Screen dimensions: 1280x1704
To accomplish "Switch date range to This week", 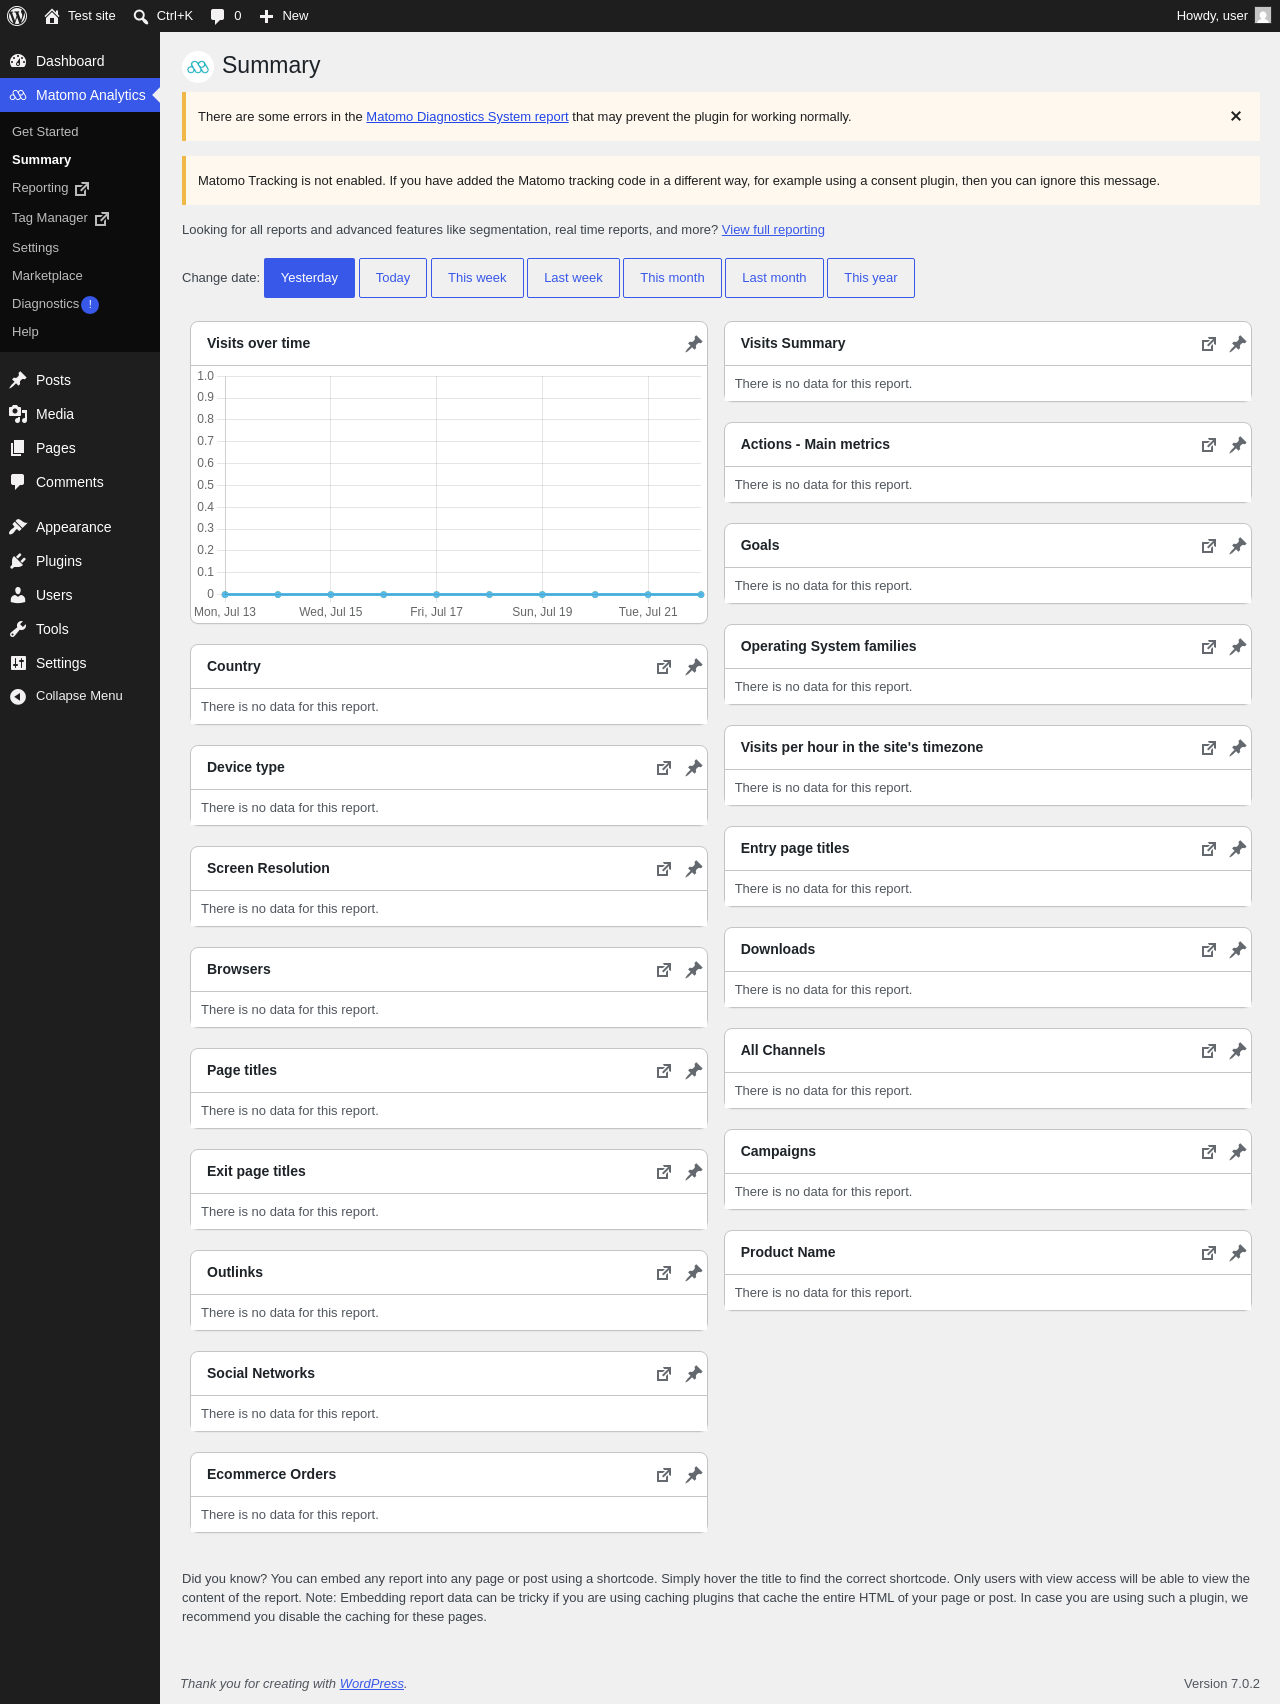I will coord(477,278).
